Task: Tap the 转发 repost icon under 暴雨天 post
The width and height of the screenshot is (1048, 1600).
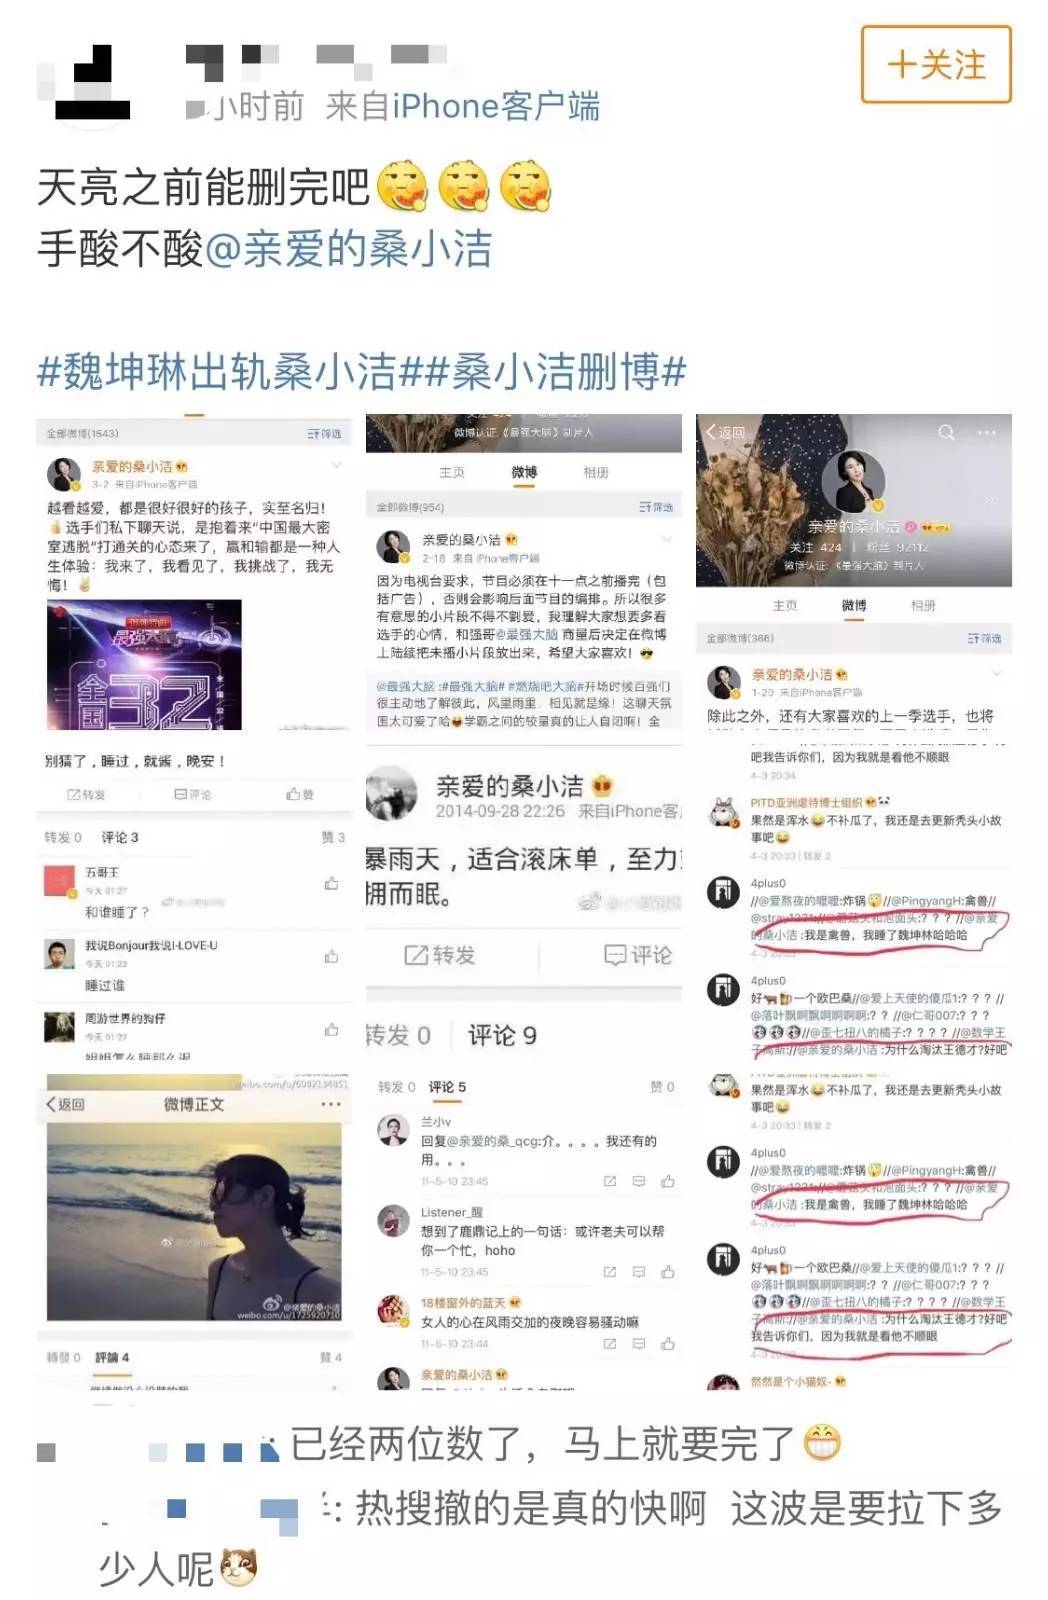Action: pyautogui.click(x=438, y=955)
